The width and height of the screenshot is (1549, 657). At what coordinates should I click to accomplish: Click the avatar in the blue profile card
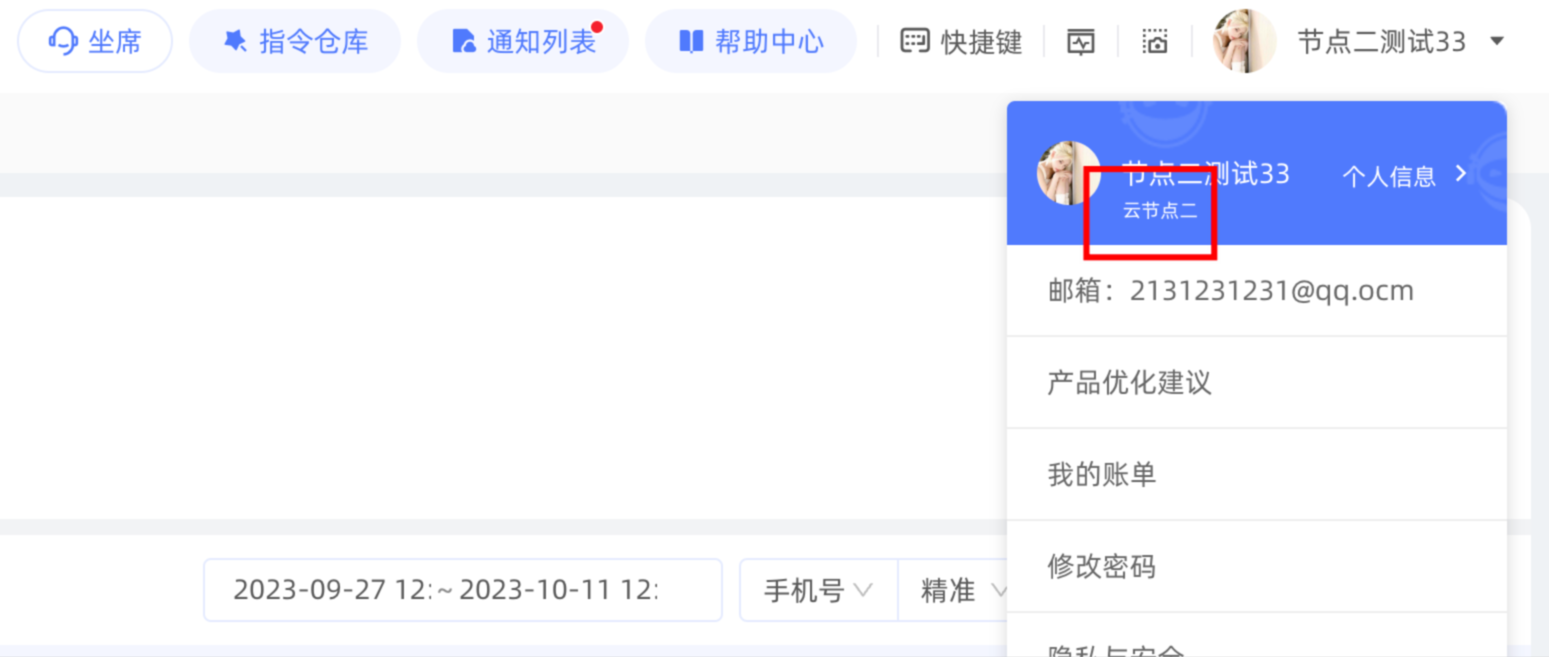click(1068, 173)
